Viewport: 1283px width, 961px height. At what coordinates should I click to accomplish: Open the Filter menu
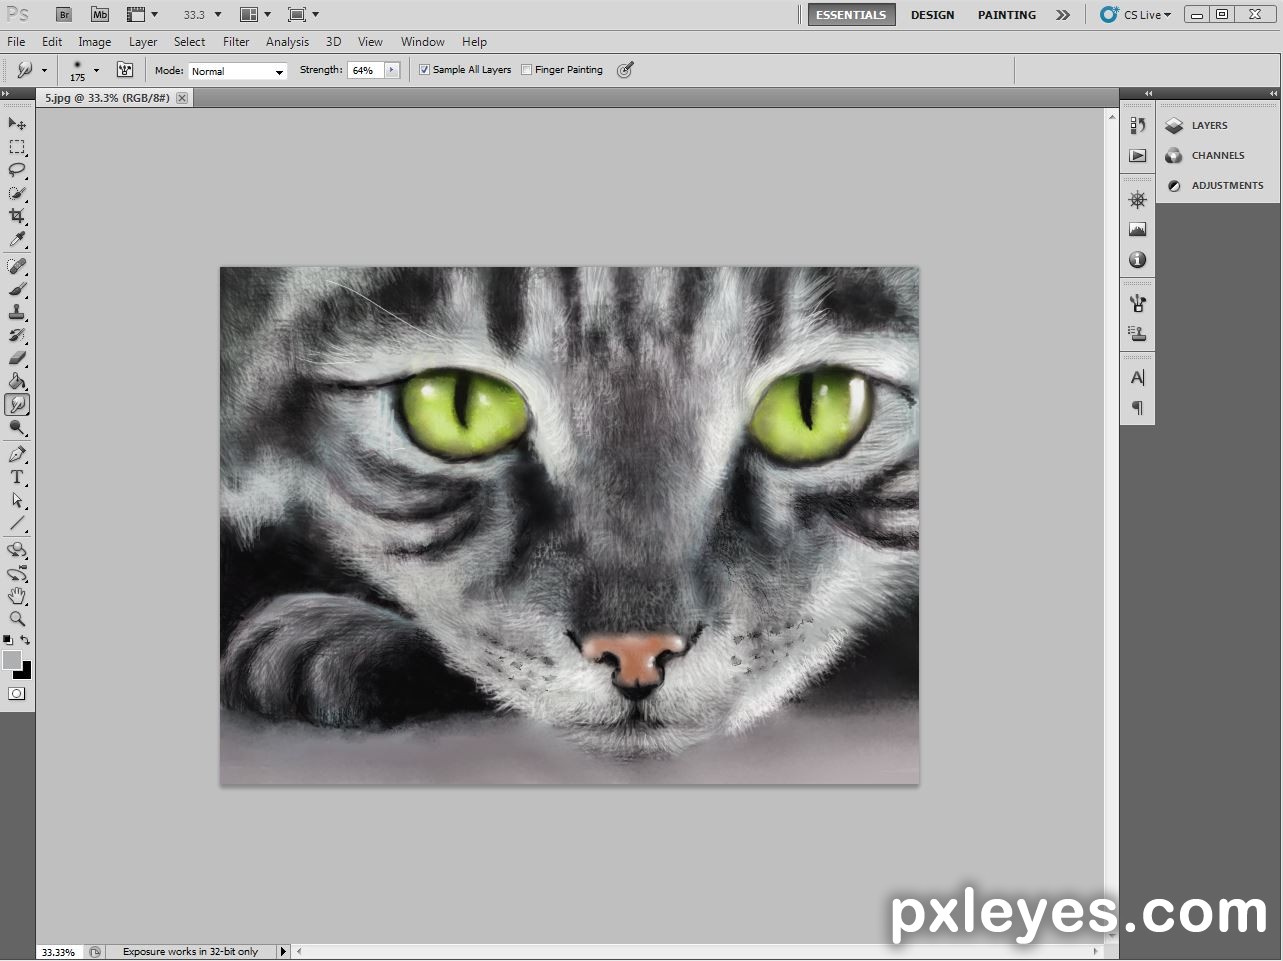[236, 42]
